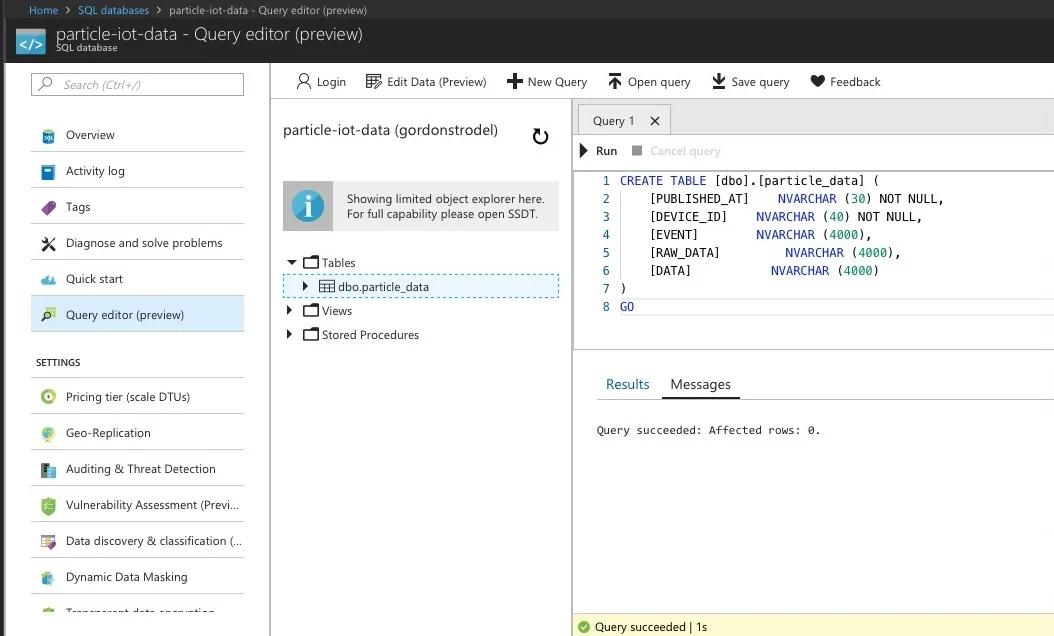1054x636 pixels.
Task: Select the Query 1 tab
Action: [x=613, y=120]
